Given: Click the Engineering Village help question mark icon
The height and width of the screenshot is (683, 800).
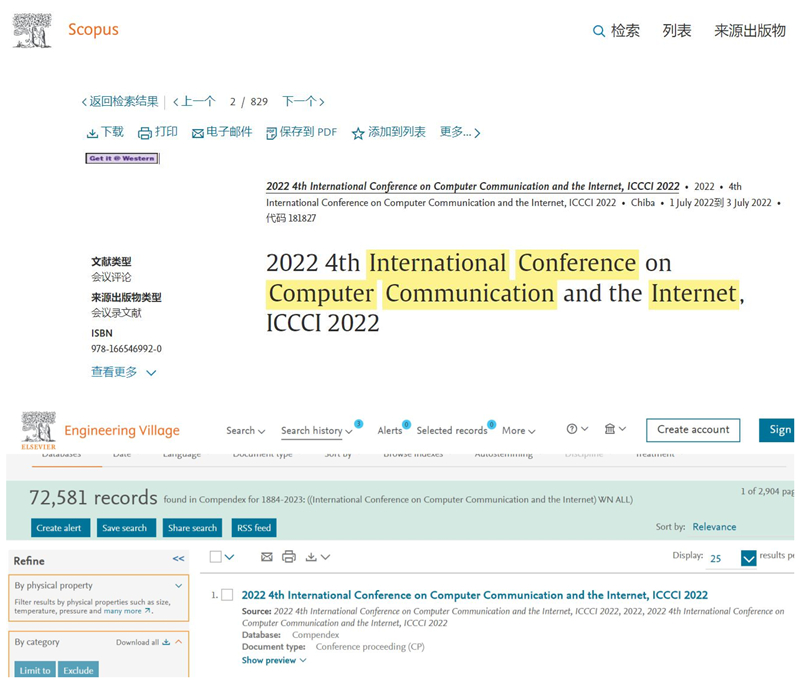Looking at the screenshot, I should tap(572, 429).
